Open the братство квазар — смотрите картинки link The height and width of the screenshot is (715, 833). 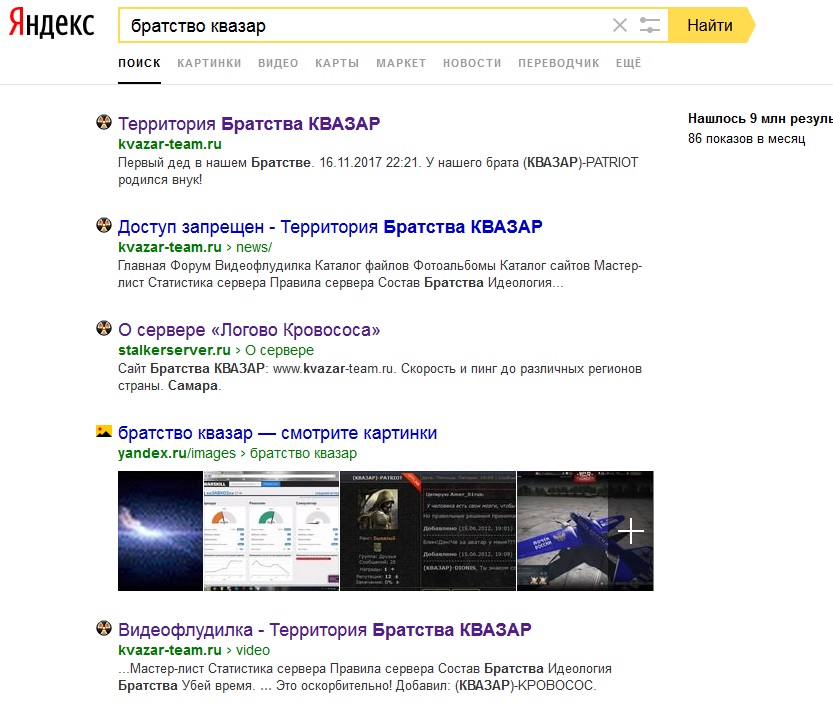click(x=277, y=433)
